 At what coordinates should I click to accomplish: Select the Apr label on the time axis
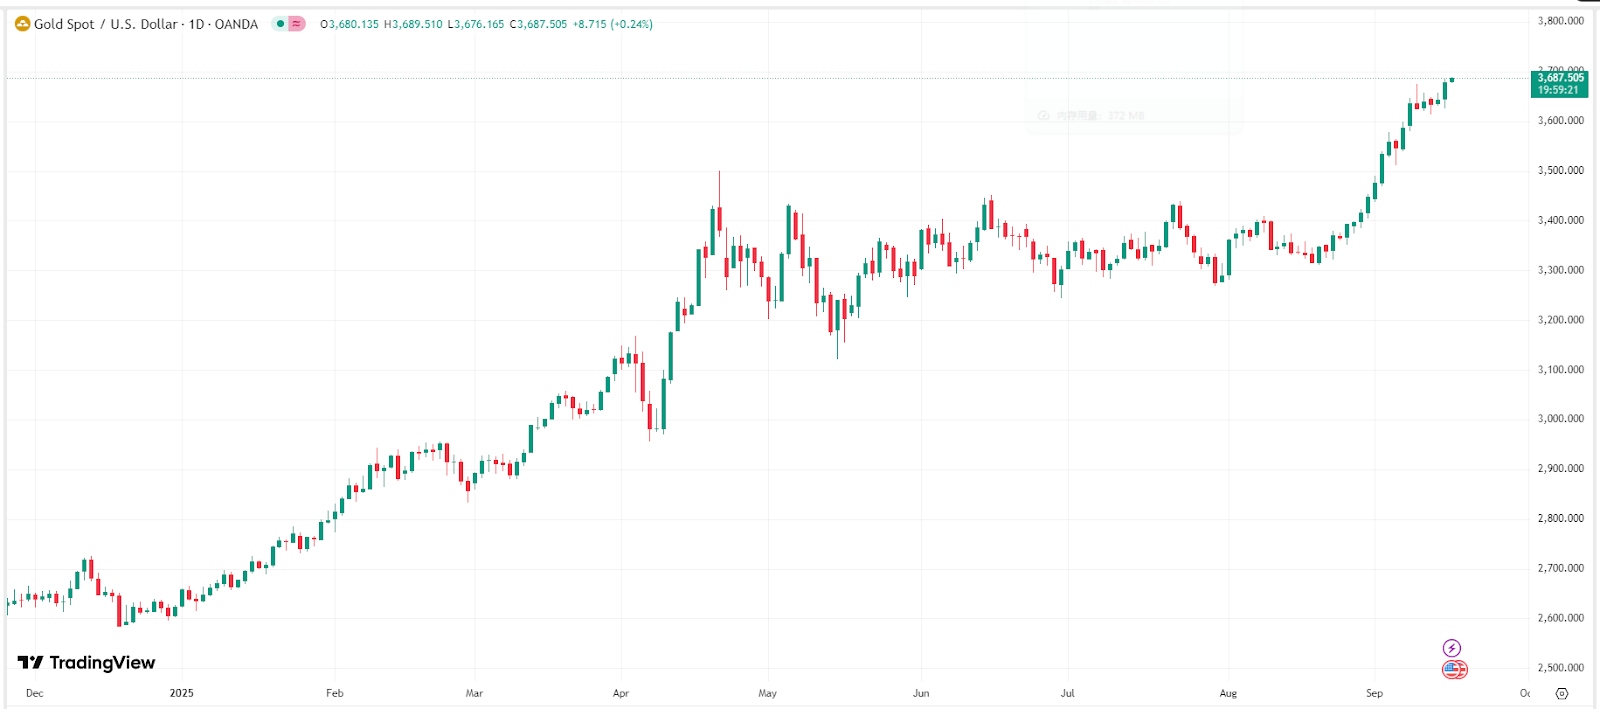[x=621, y=693]
